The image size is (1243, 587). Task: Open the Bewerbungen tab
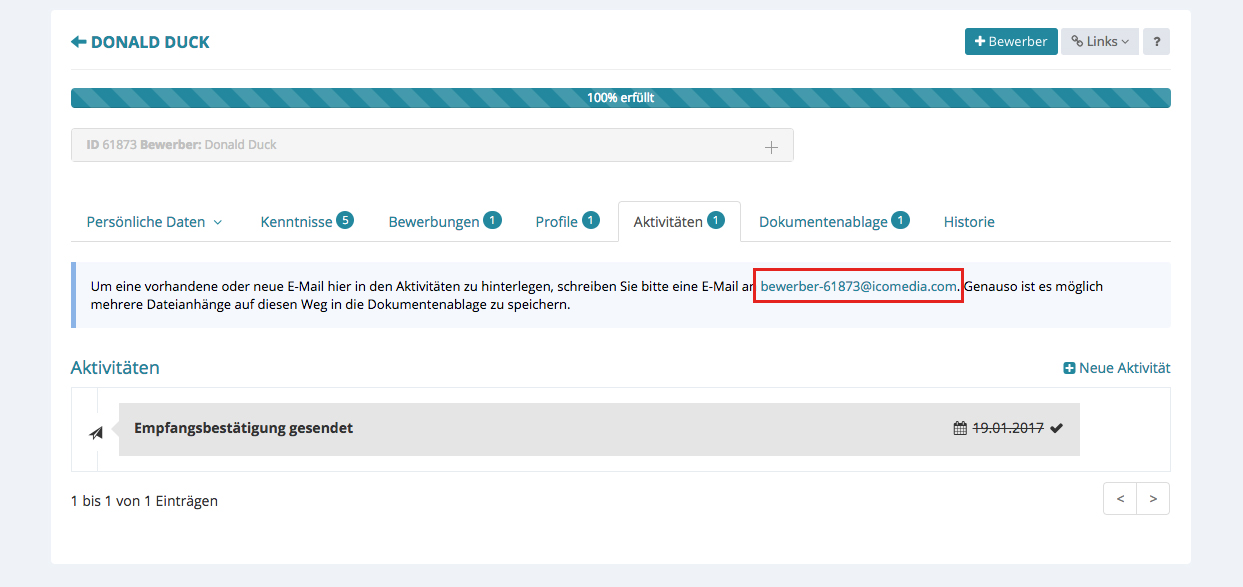point(444,222)
